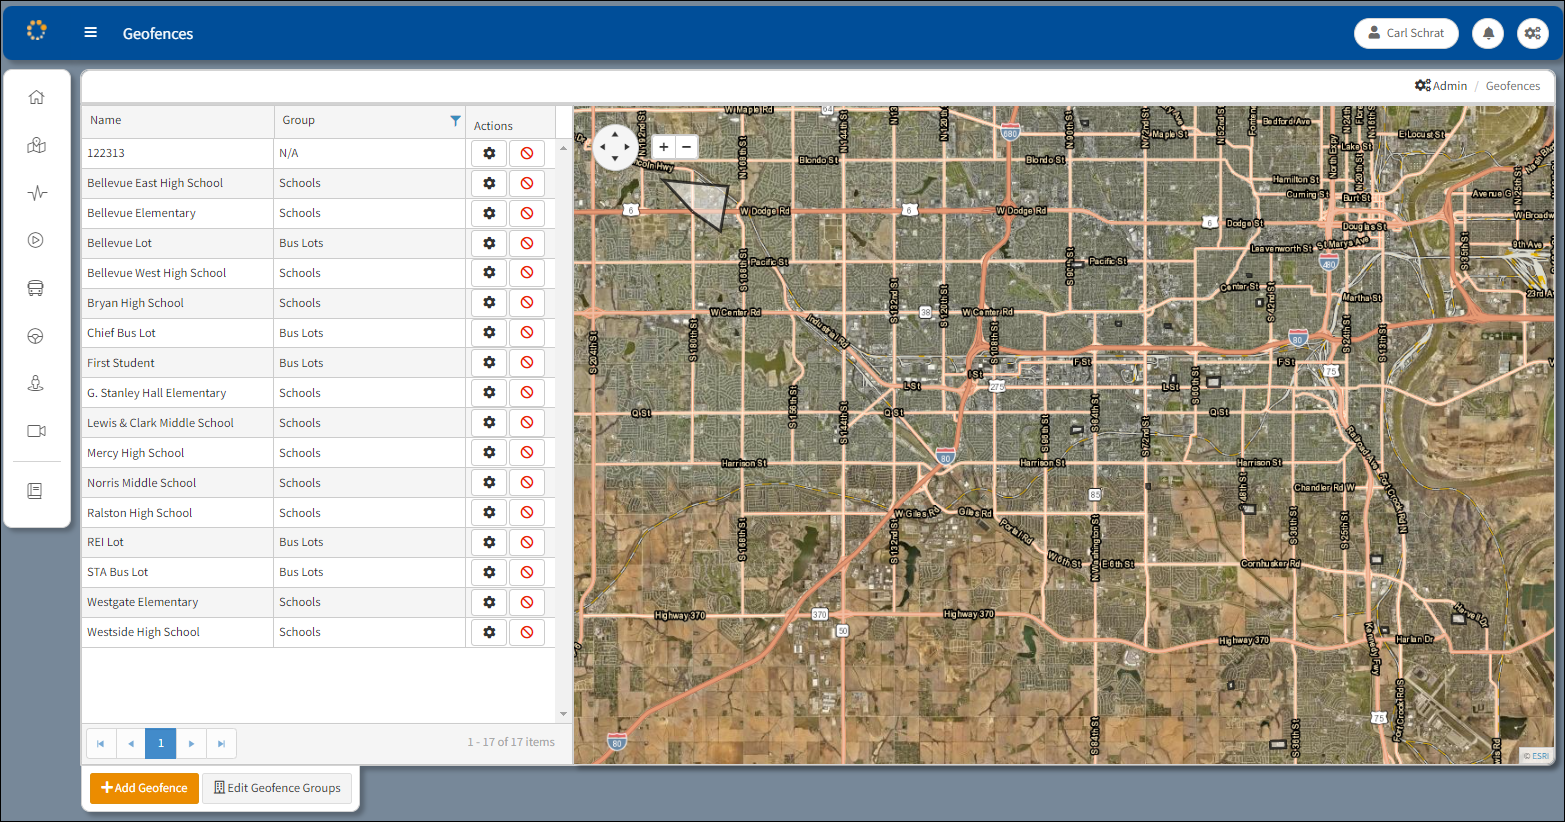The width and height of the screenshot is (1565, 822).
Task: Pan the map down with arrow
Action: 614,160
